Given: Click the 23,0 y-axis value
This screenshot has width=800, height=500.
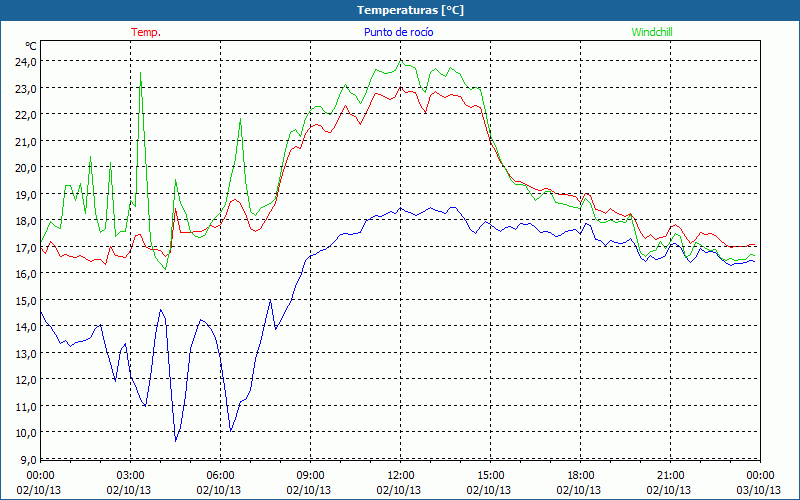Looking at the screenshot, I should tap(26, 88).
